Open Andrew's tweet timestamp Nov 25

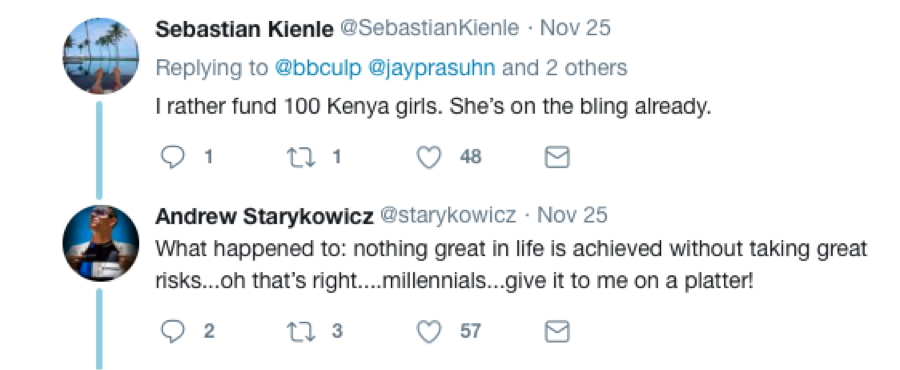[572, 216]
